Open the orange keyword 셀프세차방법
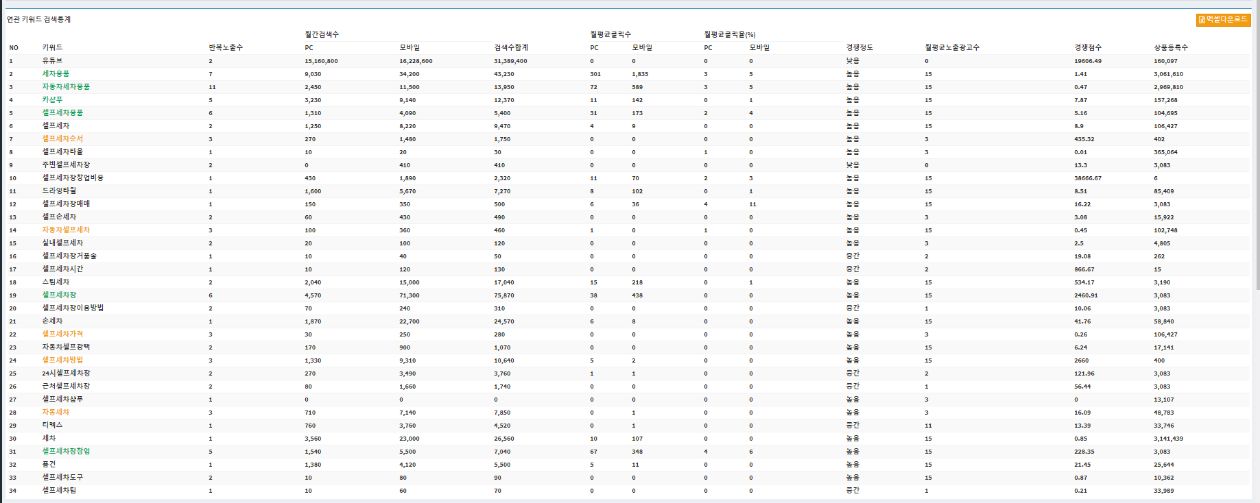The width and height of the screenshot is (1260, 503). 63,359
